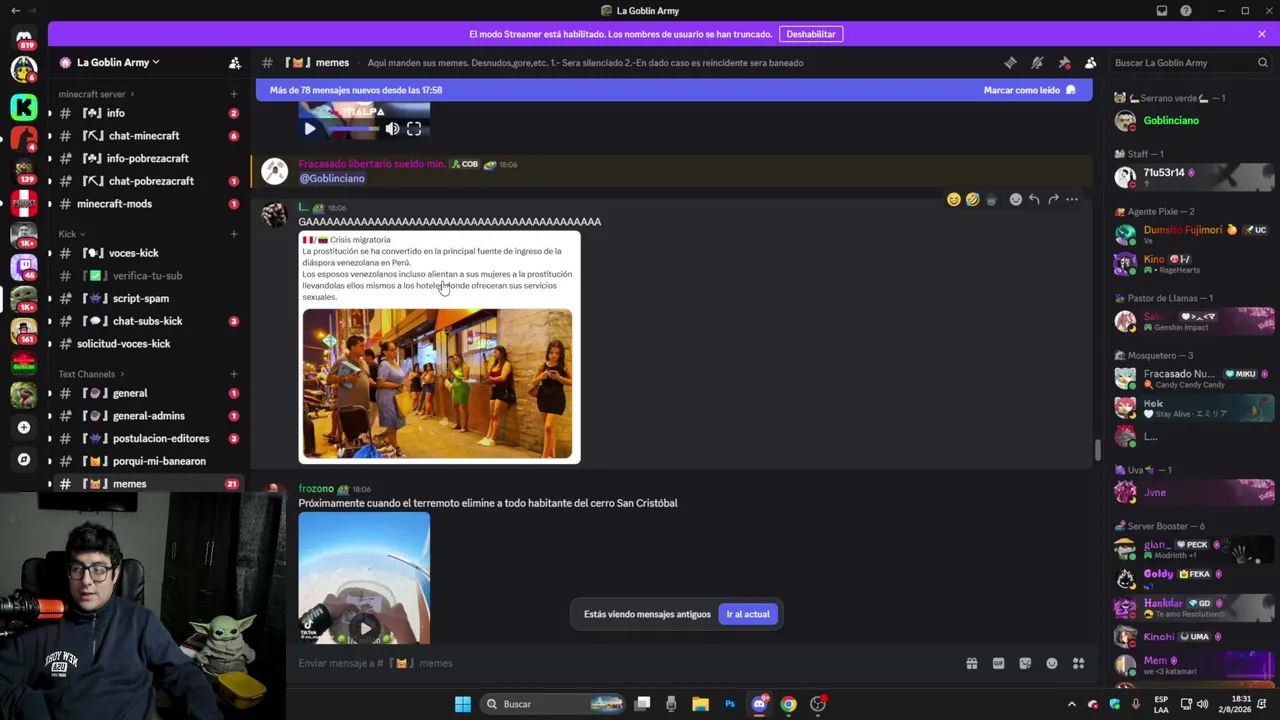Seek the top video's progress bar

click(353, 129)
